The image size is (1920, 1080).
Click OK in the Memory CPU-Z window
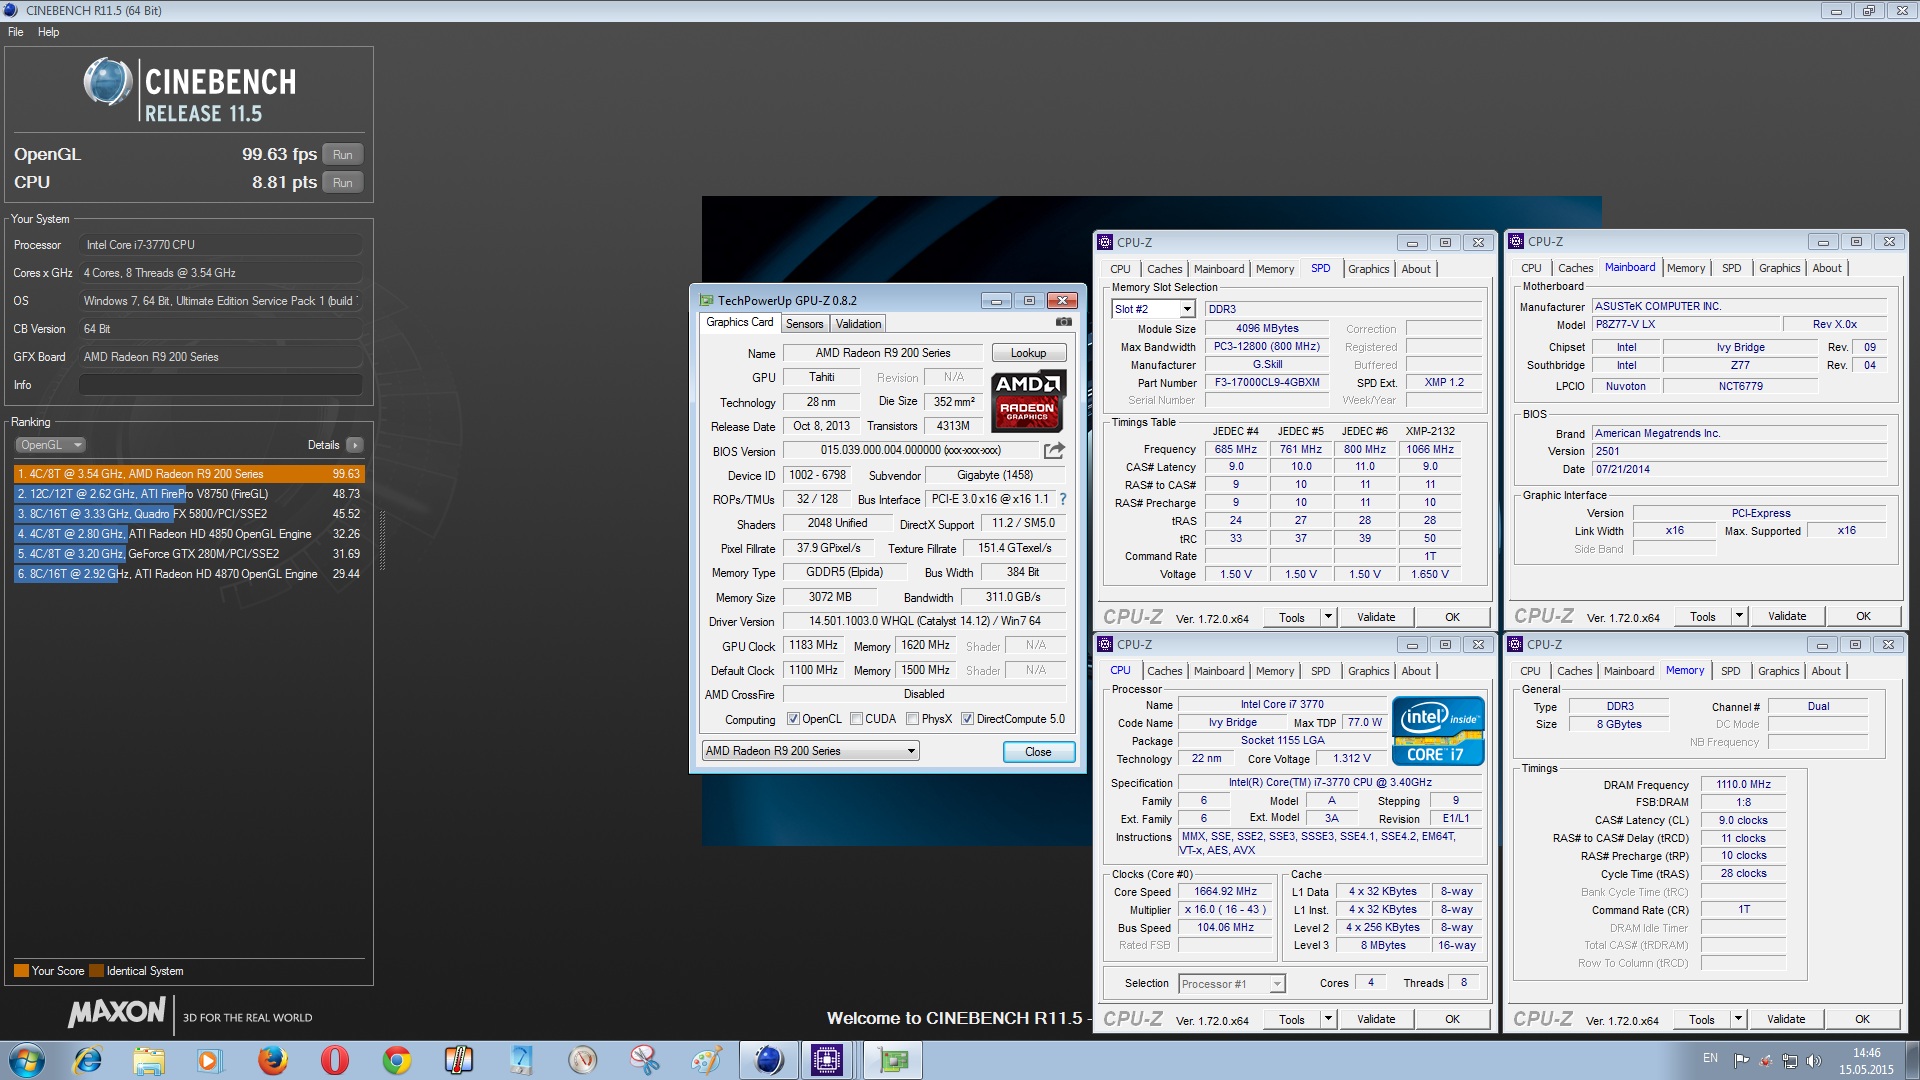pyautogui.click(x=1862, y=1019)
